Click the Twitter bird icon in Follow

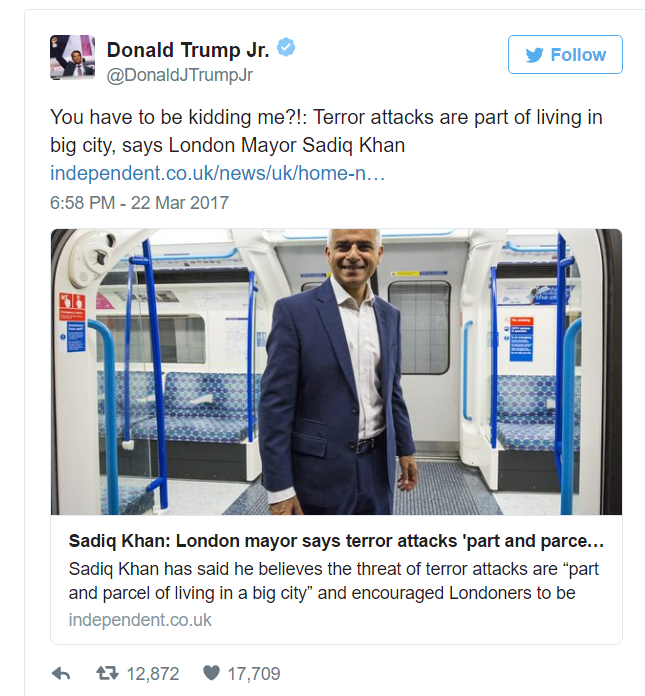coord(534,55)
